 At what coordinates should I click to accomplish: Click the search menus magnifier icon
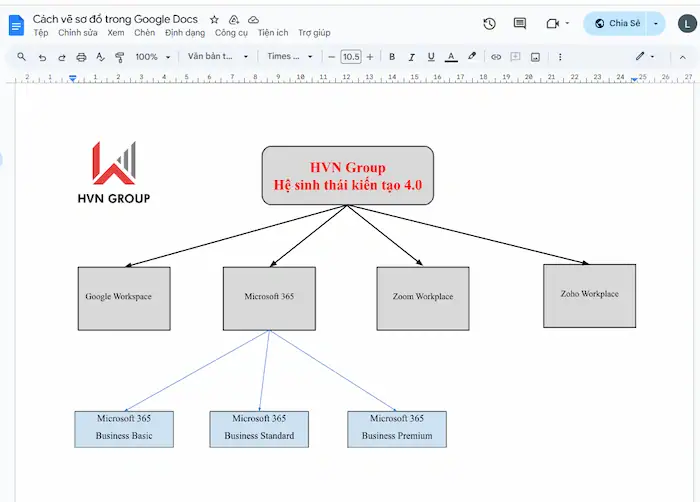pyautogui.click(x=21, y=57)
